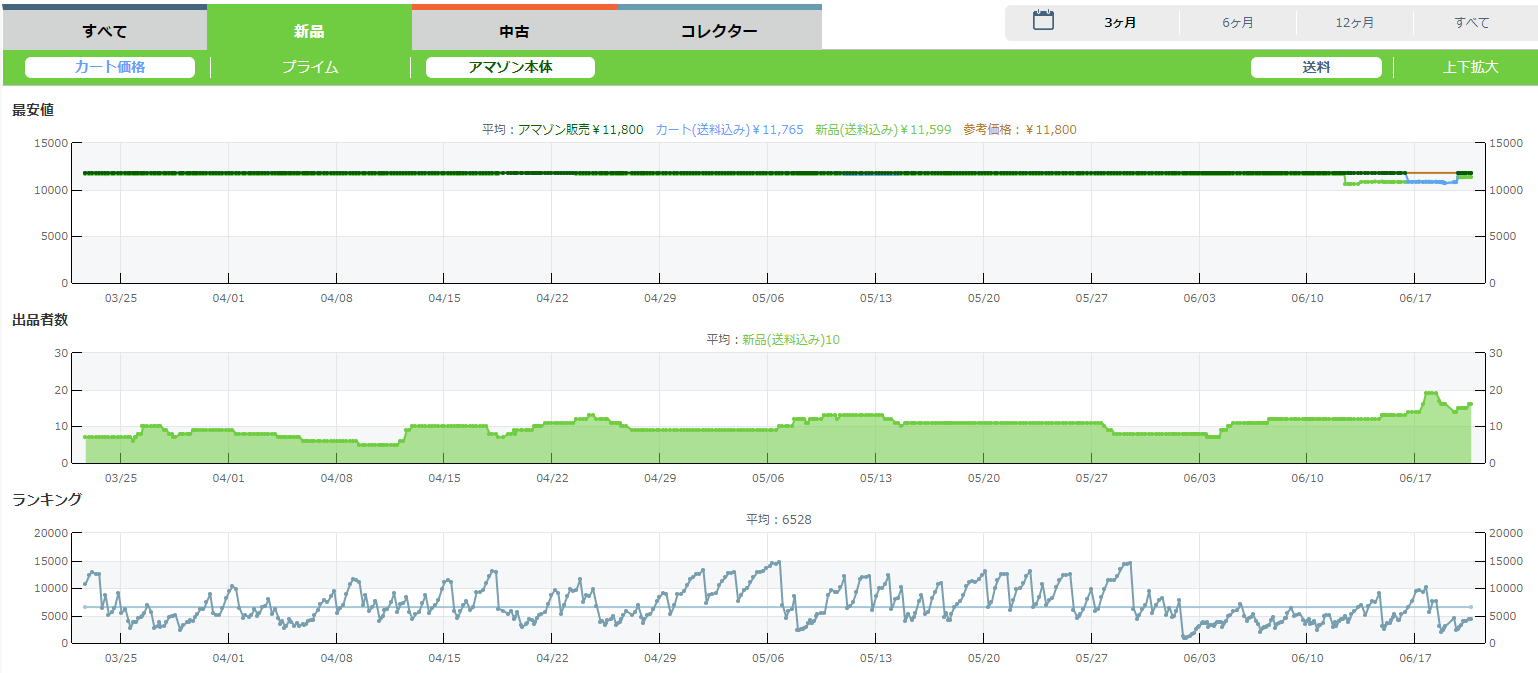The image size is (1538, 673).
Task: Click the 参考価格 legend label
Action: [1020, 130]
